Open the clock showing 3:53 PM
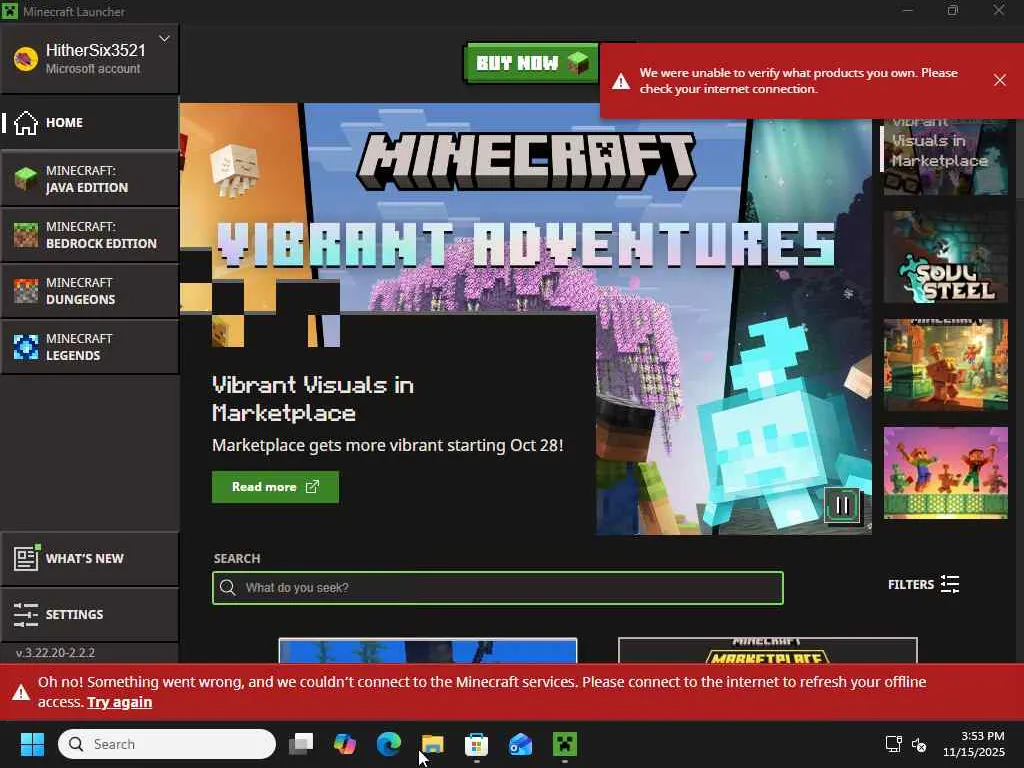This screenshot has width=1024, height=768. (974, 744)
